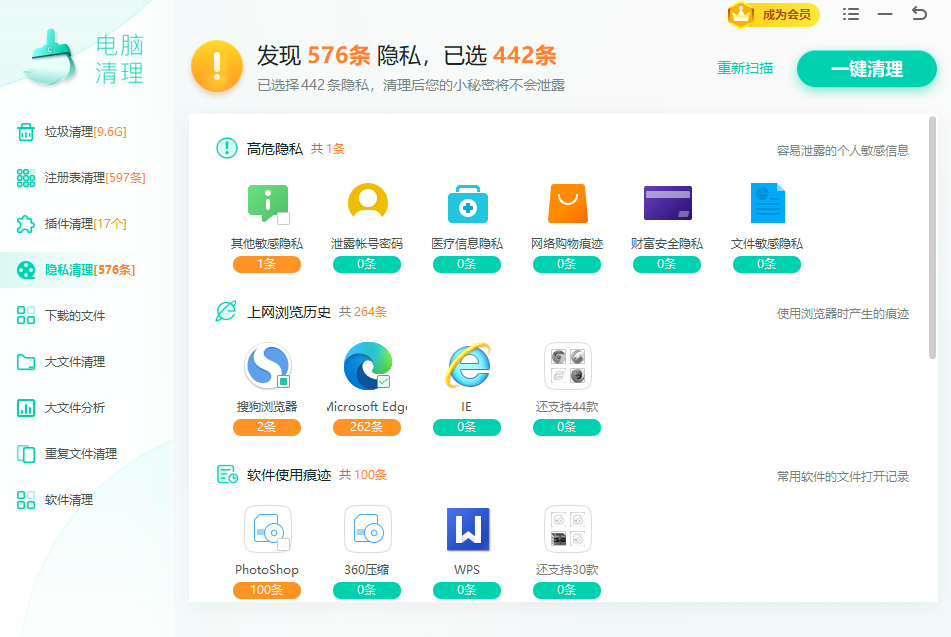
Task: Click the 泄露帐号密码 icon
Action: point(367,203)
